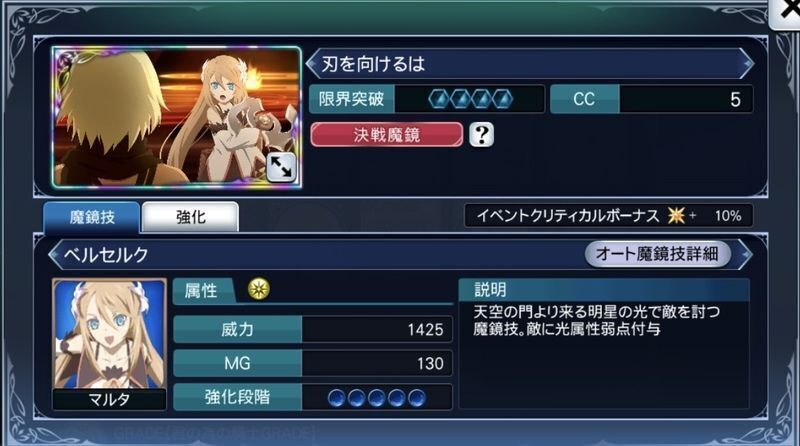Click left arrow beside ベルセルク
The image size is (800, 446).
click(54, 254)
